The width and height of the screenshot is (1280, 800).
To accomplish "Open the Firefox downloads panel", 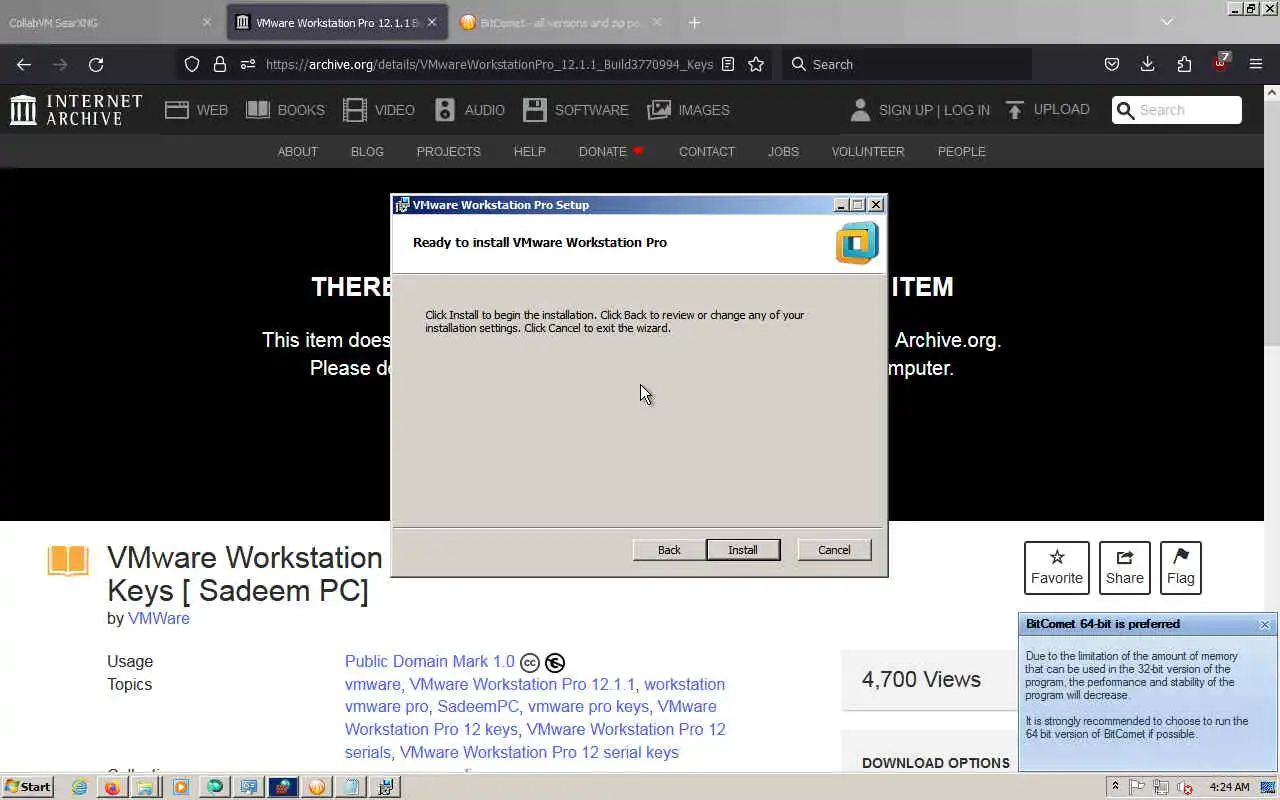I will [1147, 64].
